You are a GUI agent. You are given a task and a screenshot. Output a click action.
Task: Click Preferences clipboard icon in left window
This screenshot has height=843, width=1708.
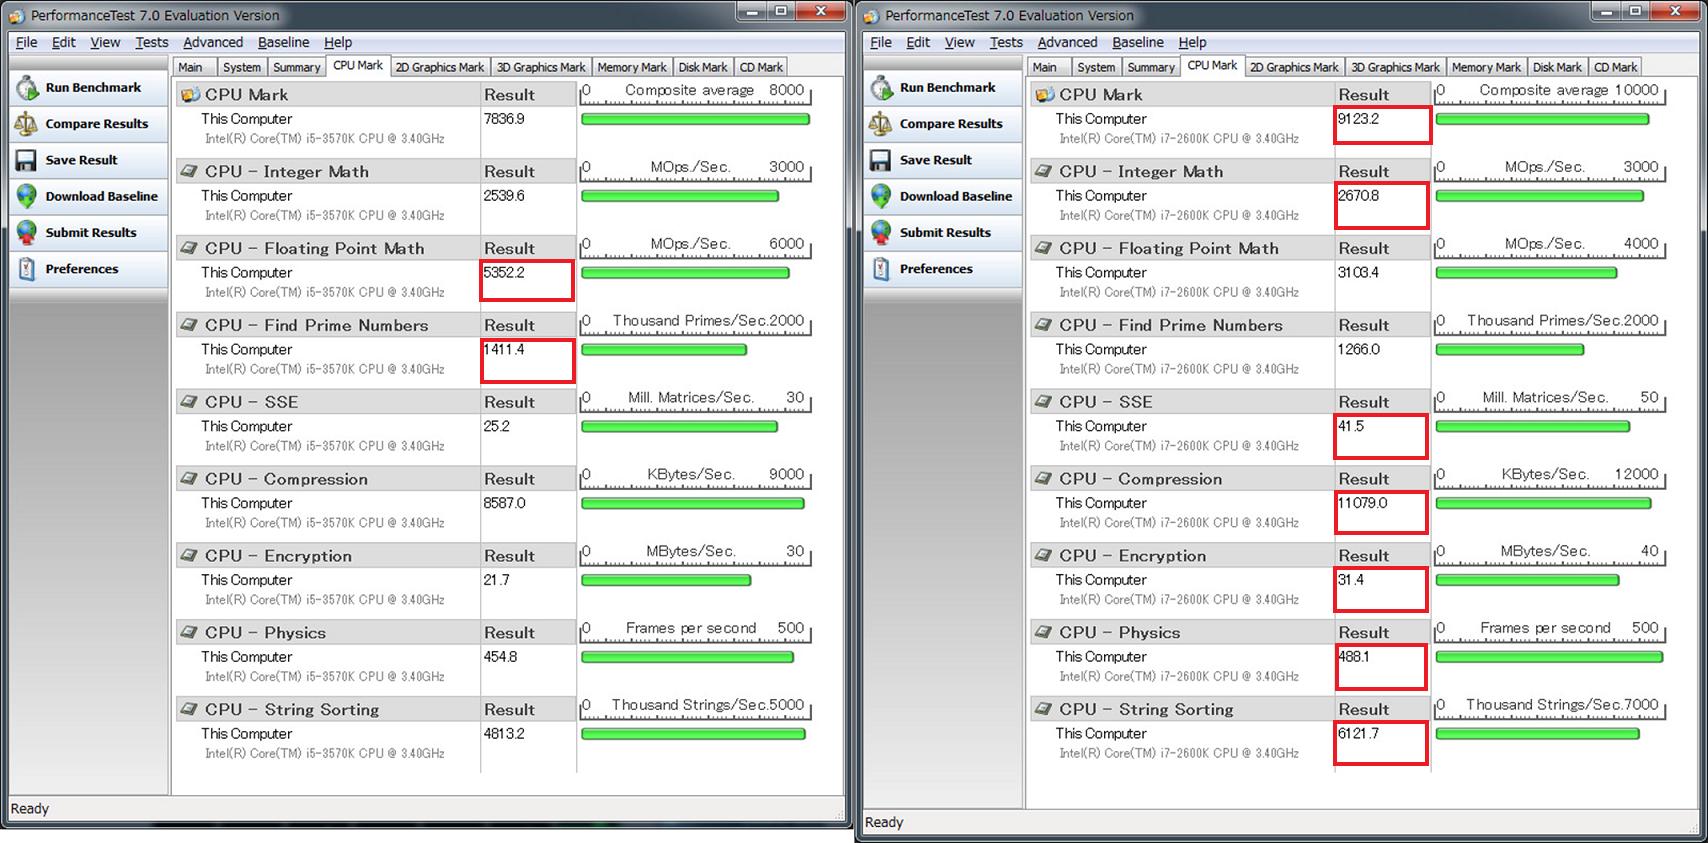click(27, 269)
